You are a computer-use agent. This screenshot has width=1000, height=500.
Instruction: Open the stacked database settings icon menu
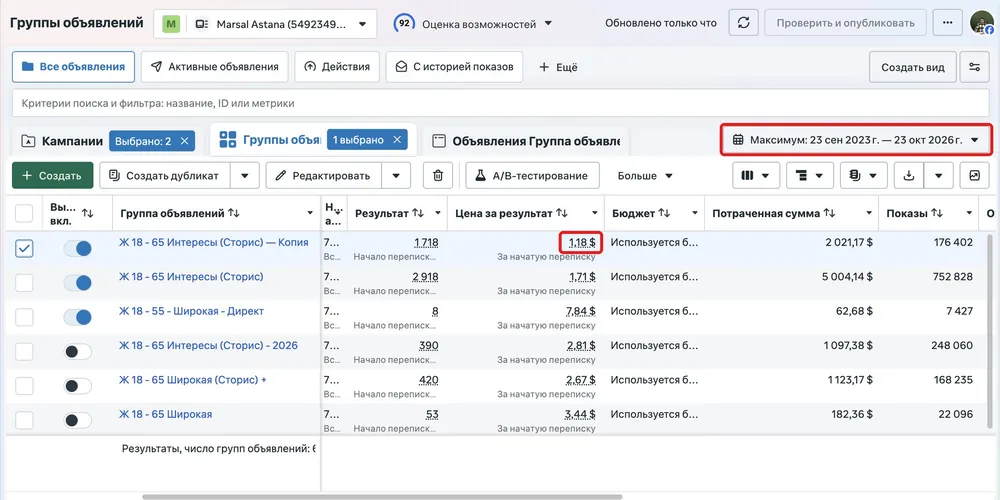click(864, 175)
